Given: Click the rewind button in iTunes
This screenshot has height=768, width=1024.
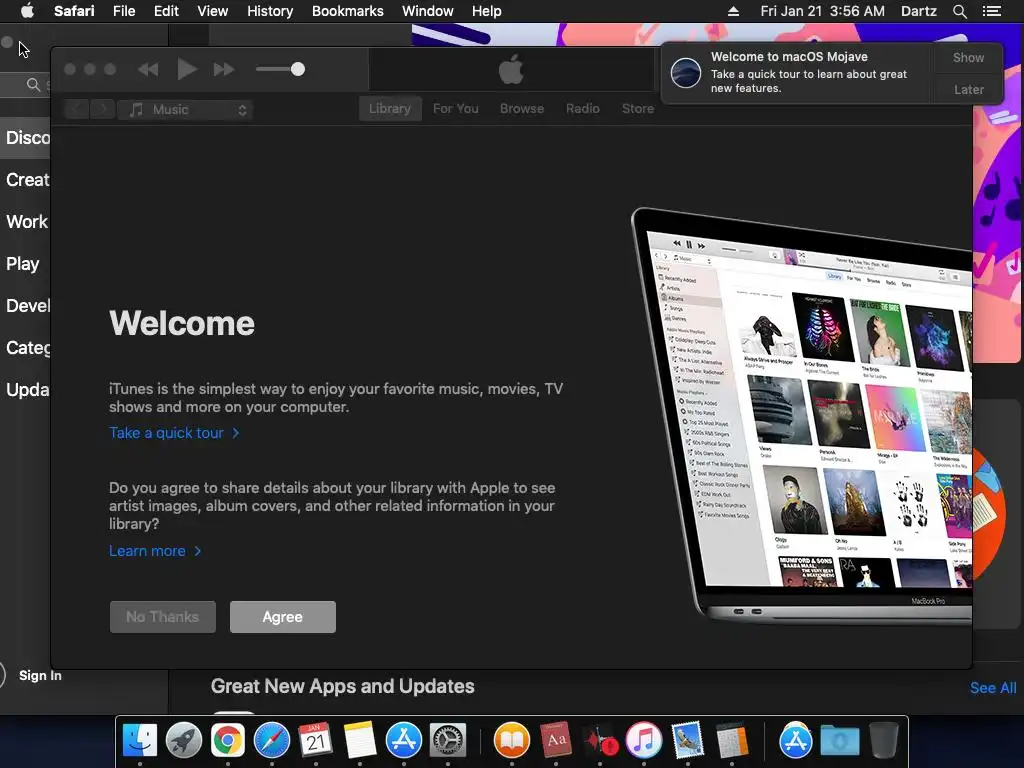Looking at the screenshot, I should 148,69.
